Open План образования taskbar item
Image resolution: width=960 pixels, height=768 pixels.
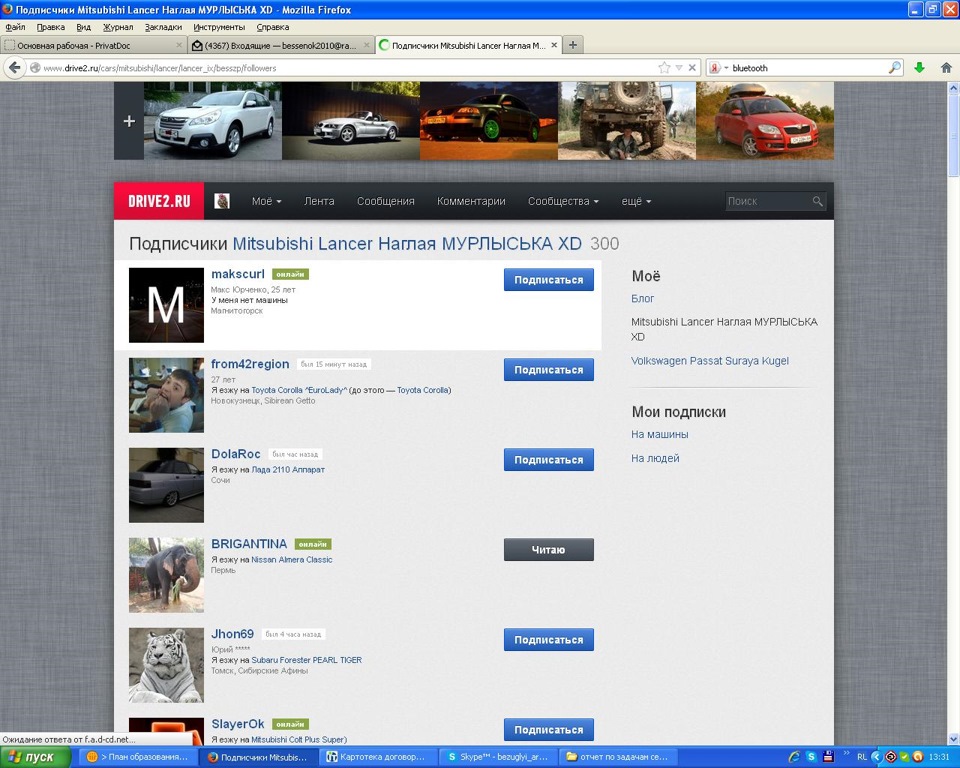(138, 757)
